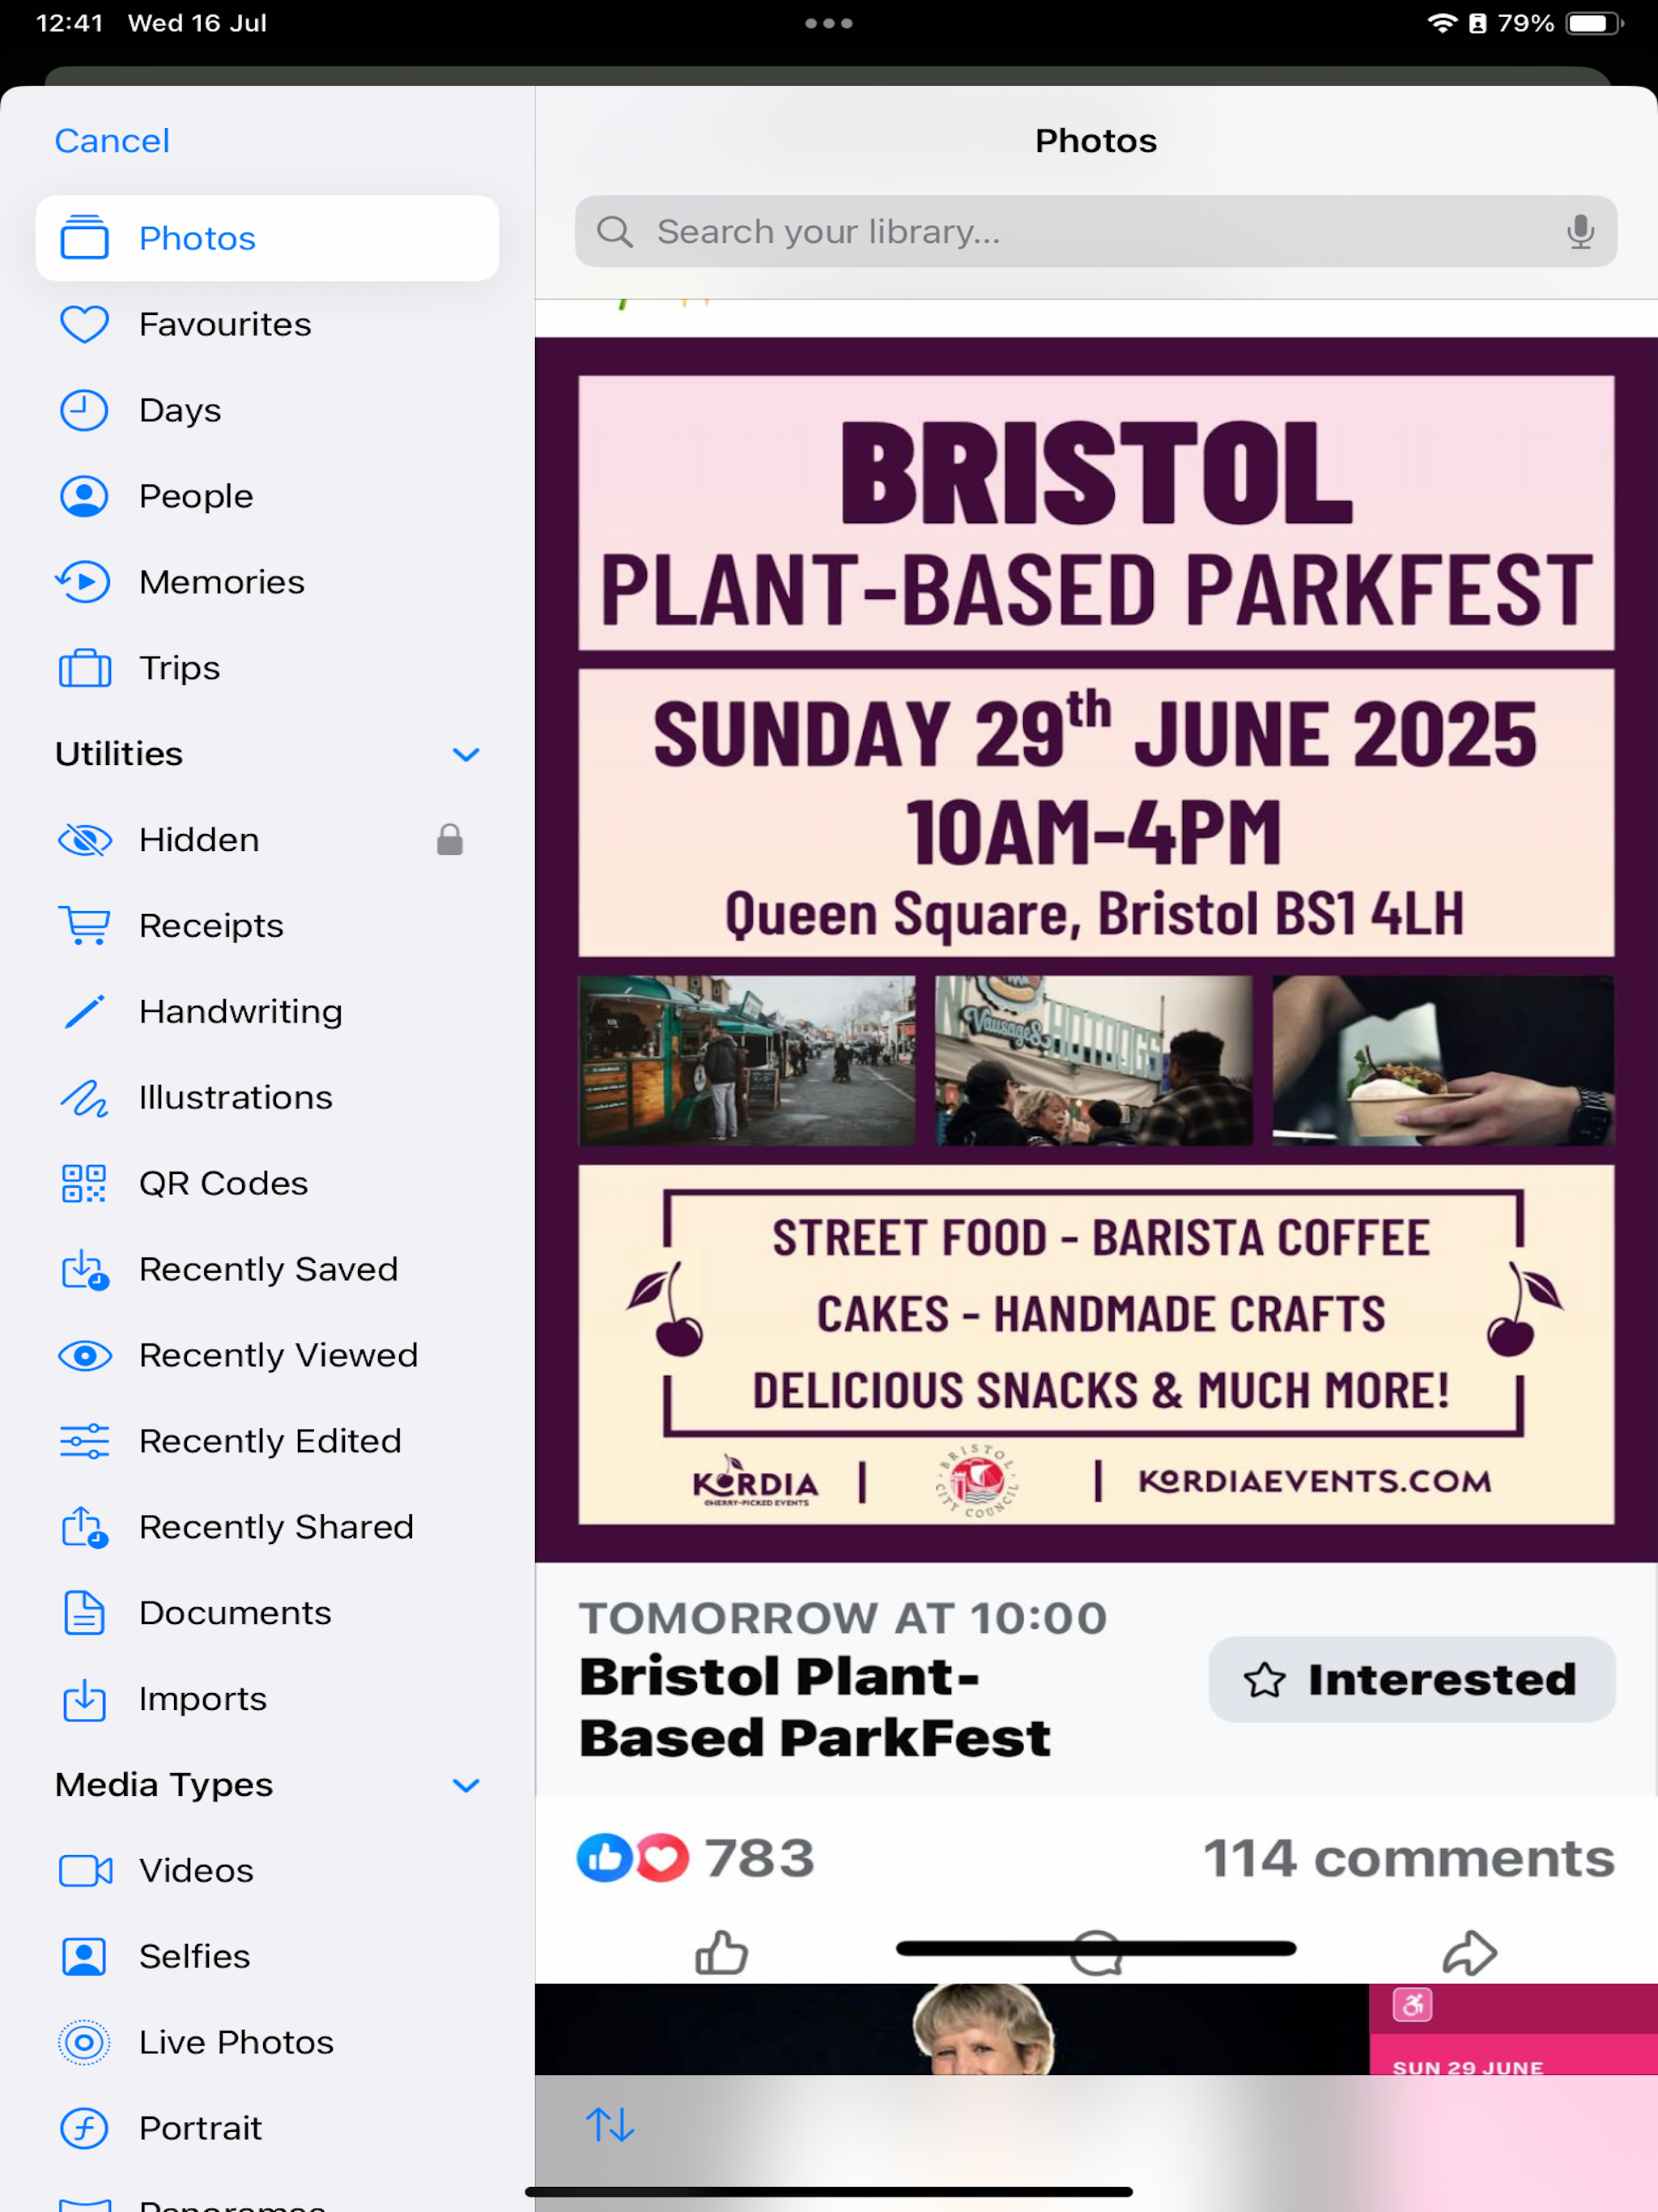
Task: Tap the People portrait icon
Action: click(84, 496)
